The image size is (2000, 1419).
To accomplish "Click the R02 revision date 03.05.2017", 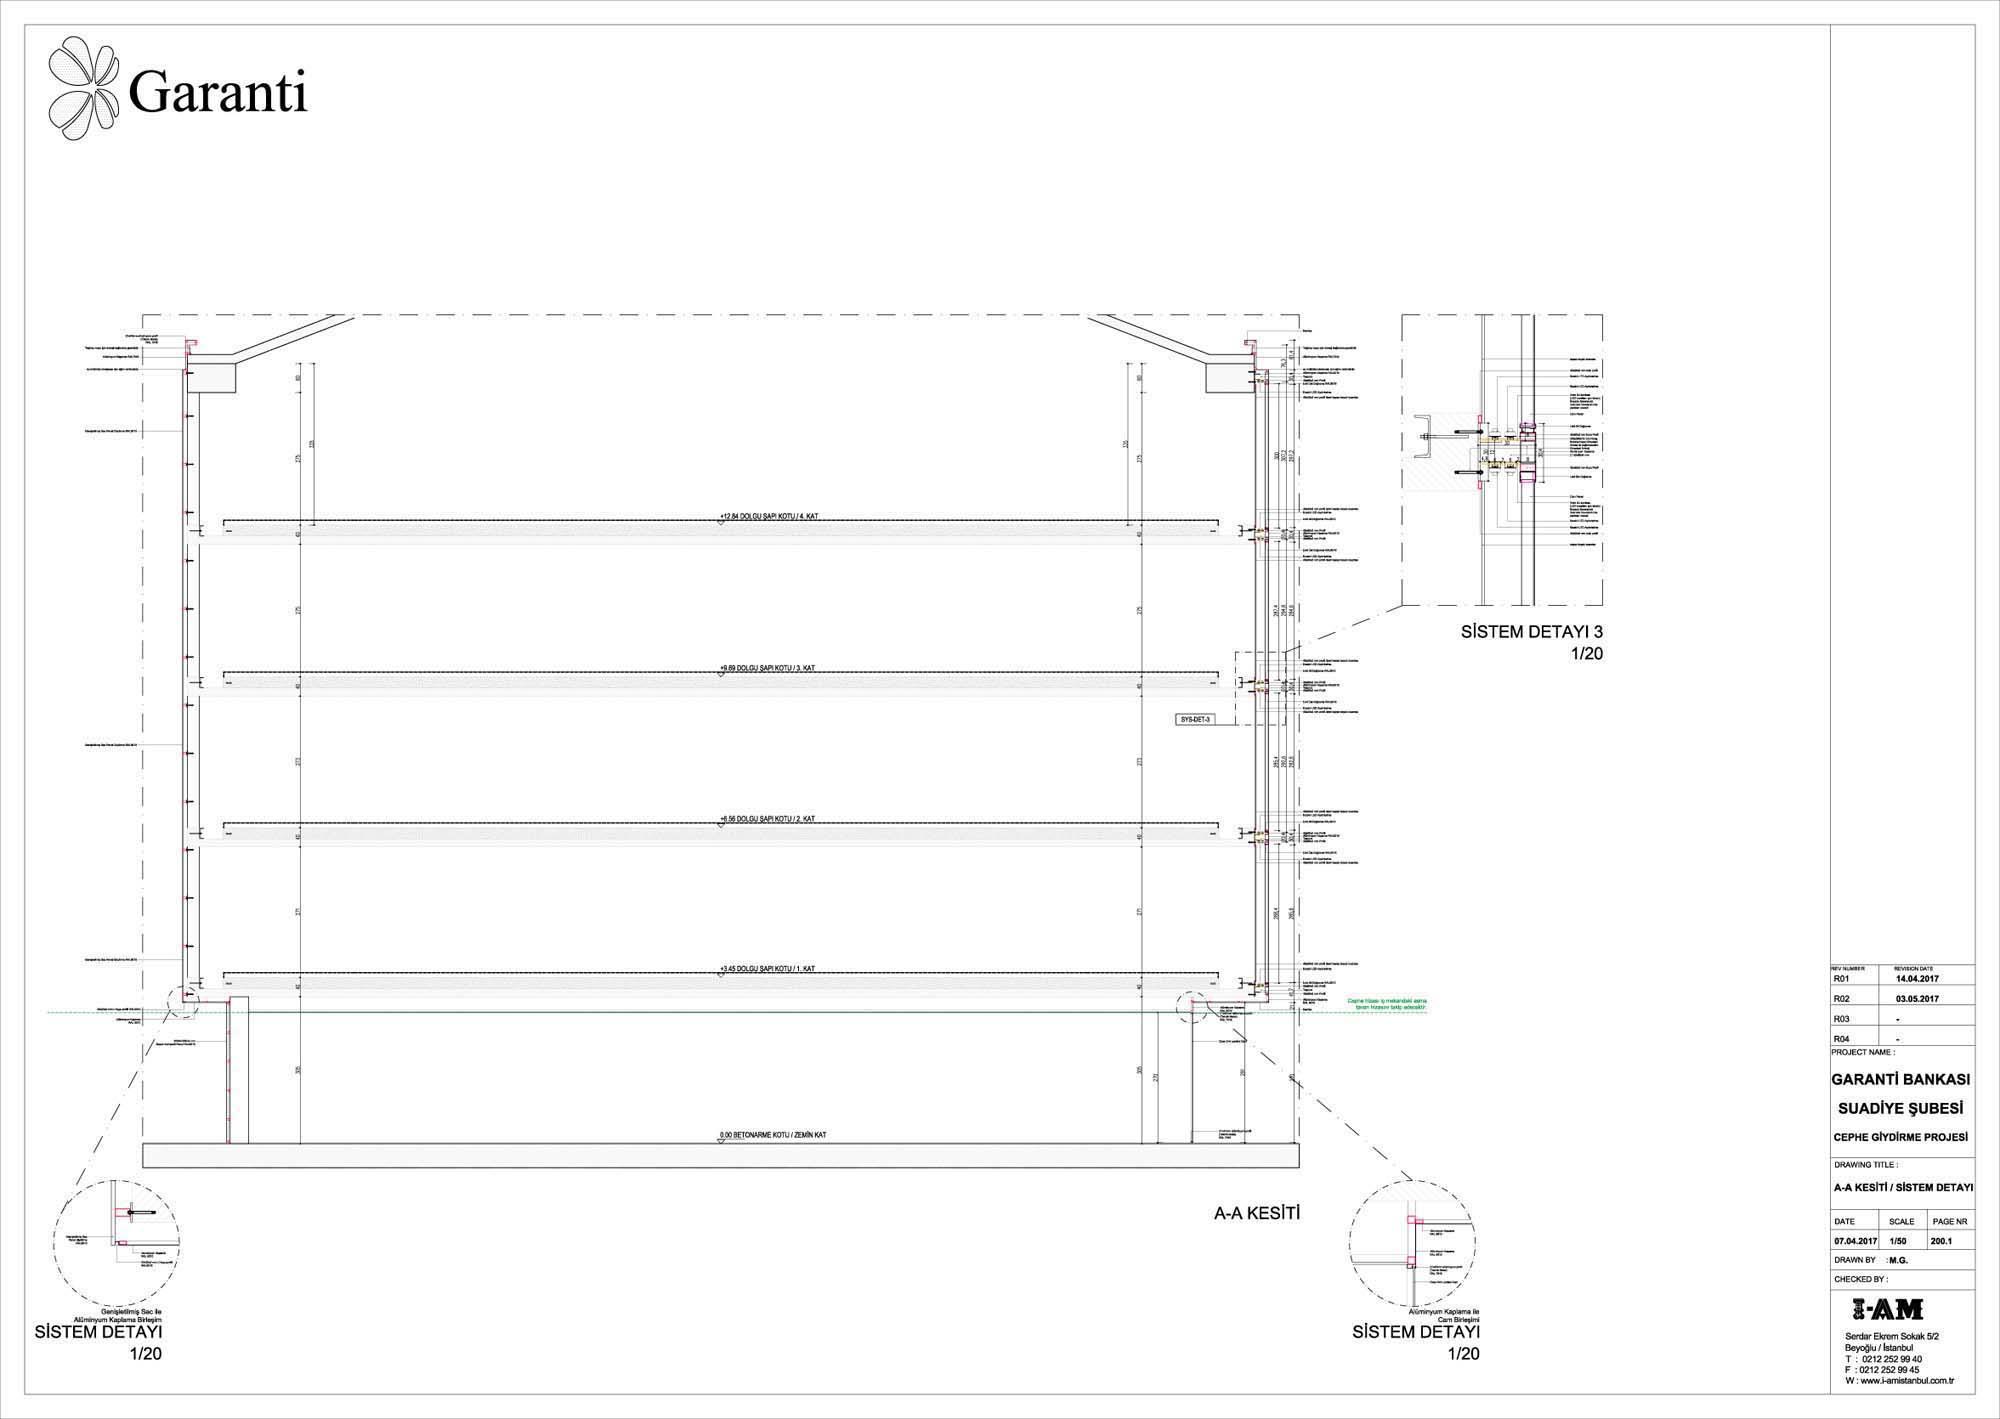I will pyautogui.click(x=1916, y=998).
